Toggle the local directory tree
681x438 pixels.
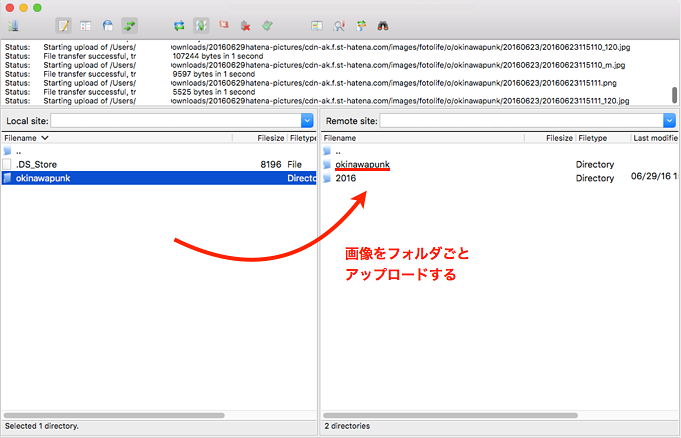[x=86, y=26]
